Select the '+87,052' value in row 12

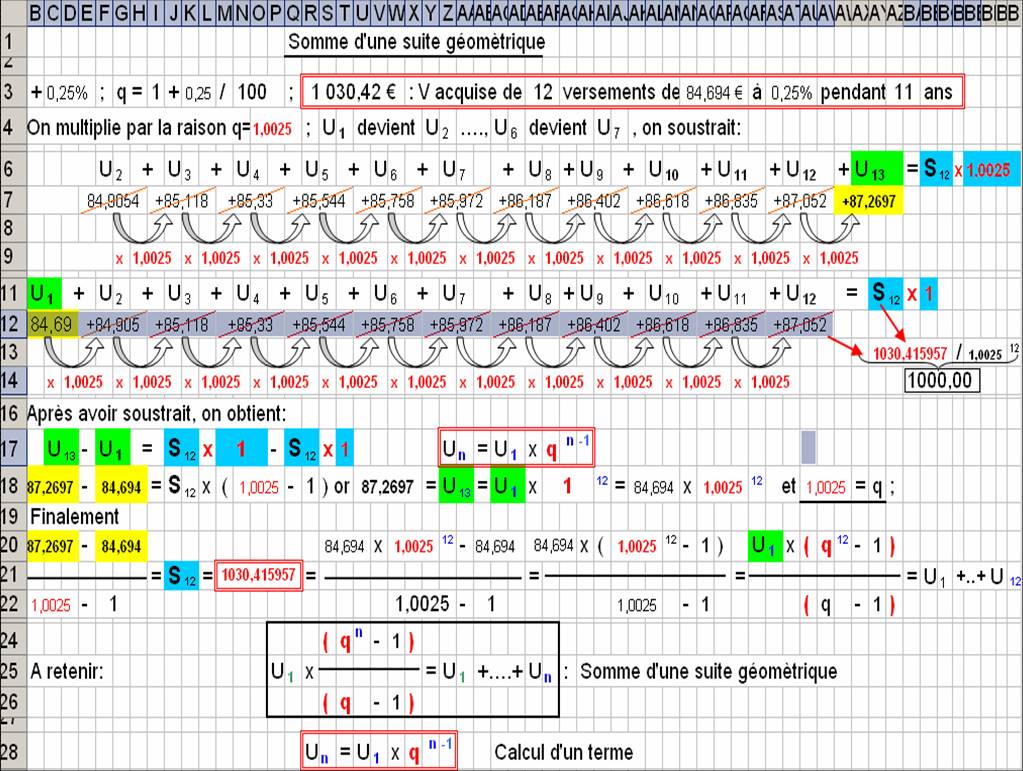click(x=799, y=324)
